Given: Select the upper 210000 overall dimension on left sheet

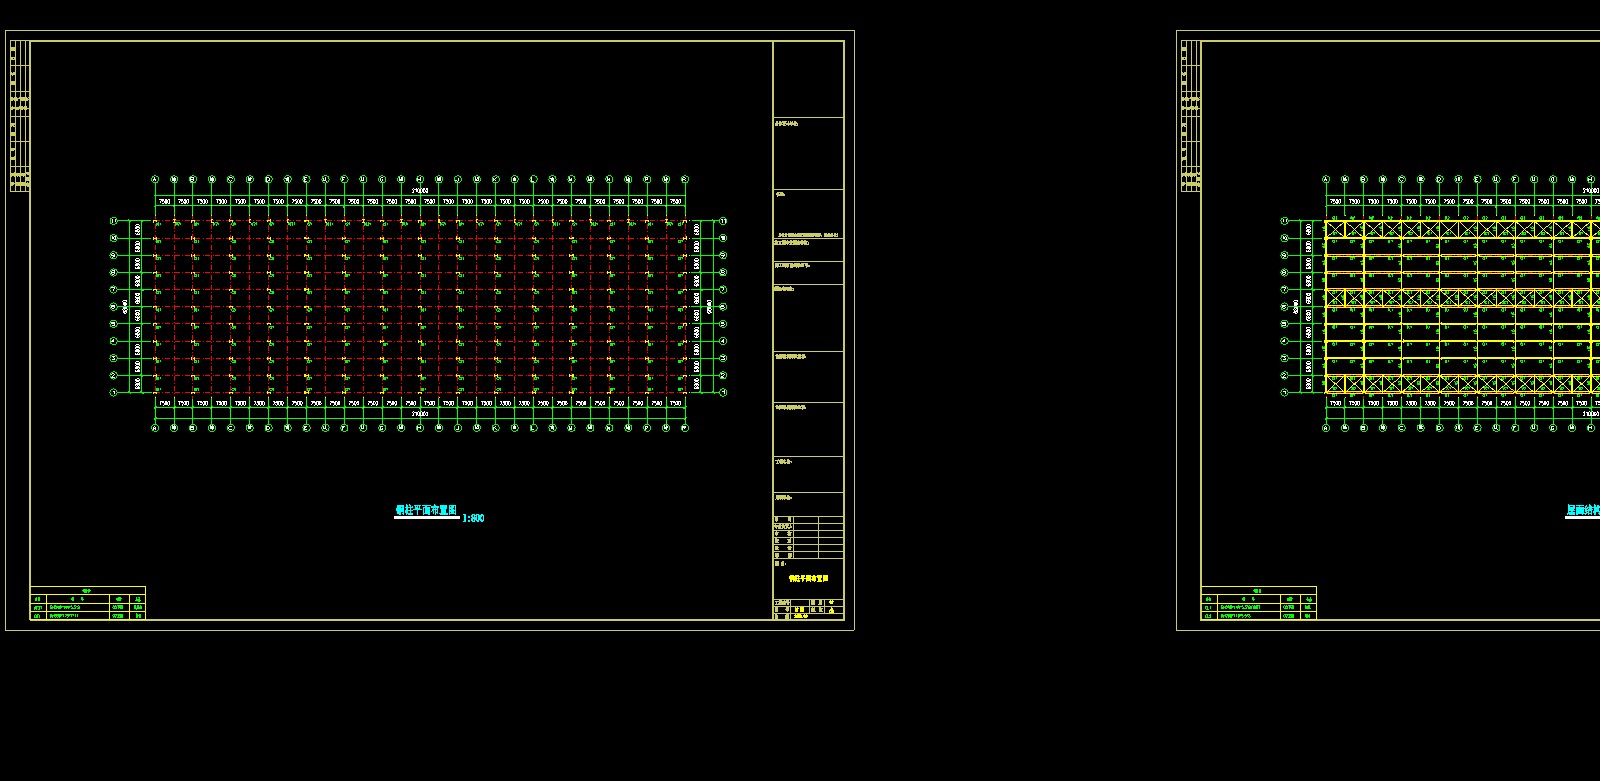Looking at the screenshot, I should (x=420, y=190).
